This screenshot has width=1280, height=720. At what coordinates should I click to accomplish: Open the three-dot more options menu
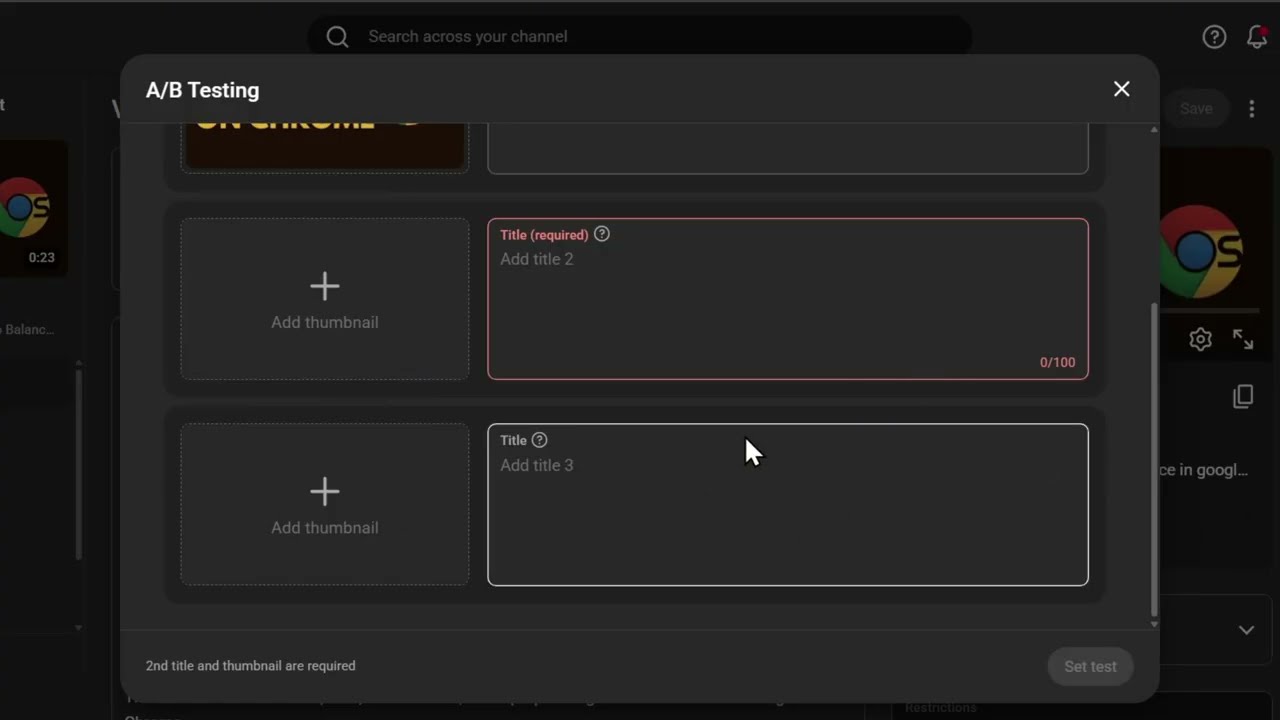click(1252, 109)
